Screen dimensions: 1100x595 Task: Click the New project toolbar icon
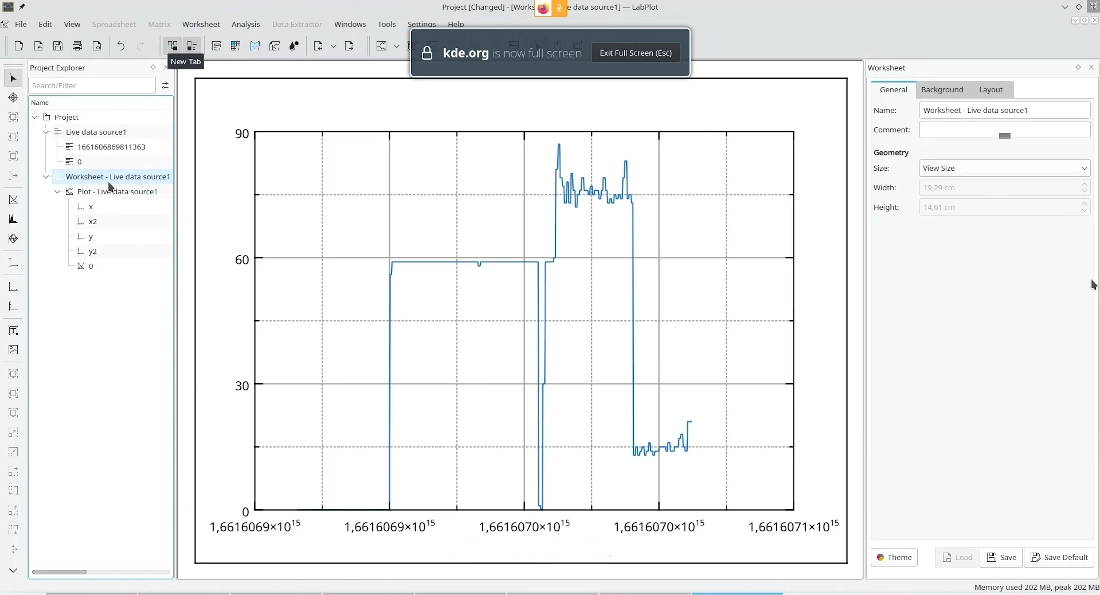point(19,46)
